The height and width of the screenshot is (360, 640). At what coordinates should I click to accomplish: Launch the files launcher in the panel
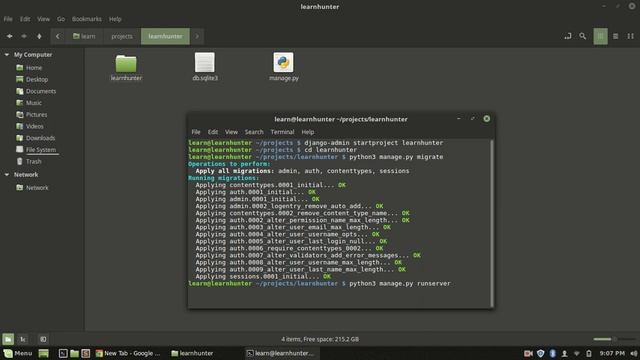point(74,353)
